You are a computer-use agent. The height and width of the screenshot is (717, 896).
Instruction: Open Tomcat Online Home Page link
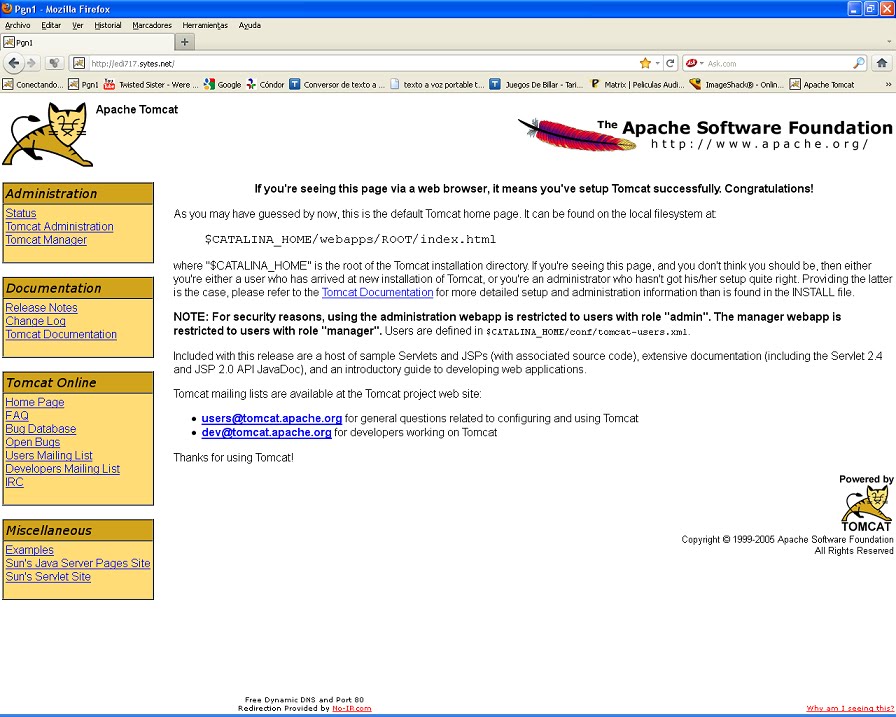pyautogui.click(x=35, y=402)
